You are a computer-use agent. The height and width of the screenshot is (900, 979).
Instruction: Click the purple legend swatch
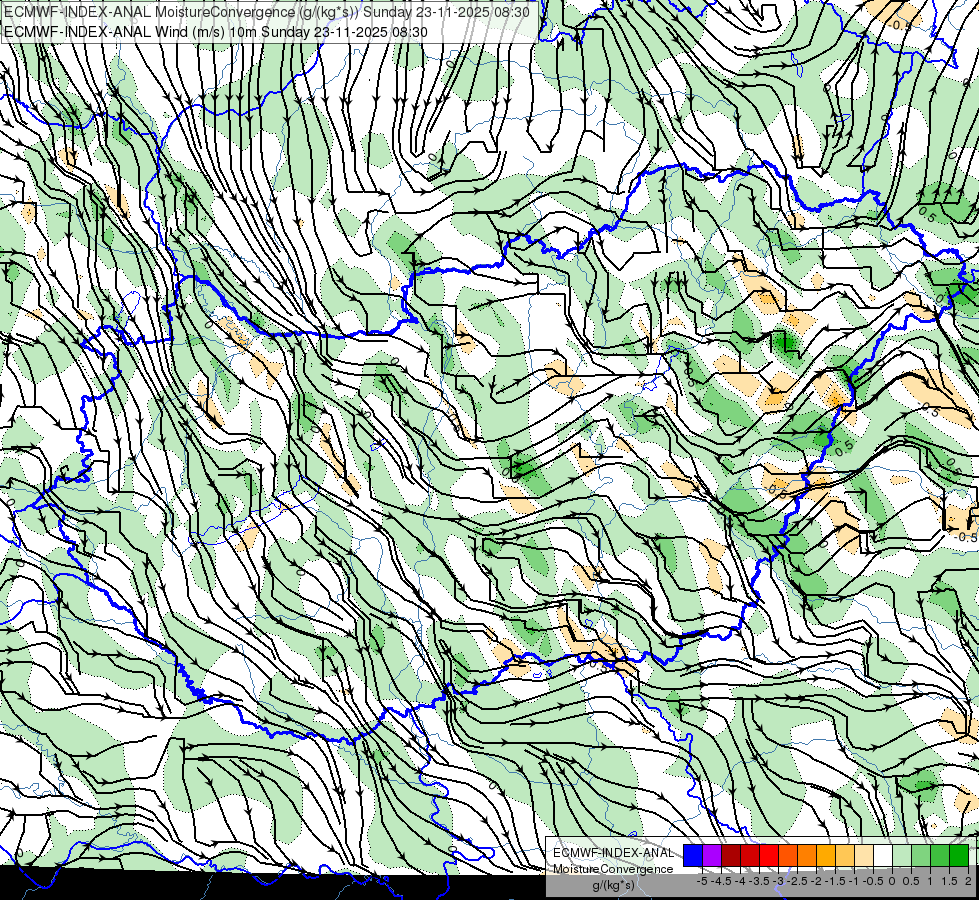[x=712, y=855]
